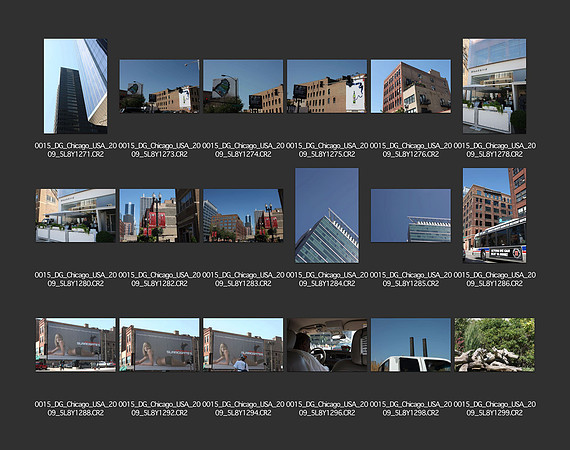Click filename label ending 5L8Y1284.CR2
Image resolution: width=570 pixels, height=450 pixels.
tap(327, 279)
